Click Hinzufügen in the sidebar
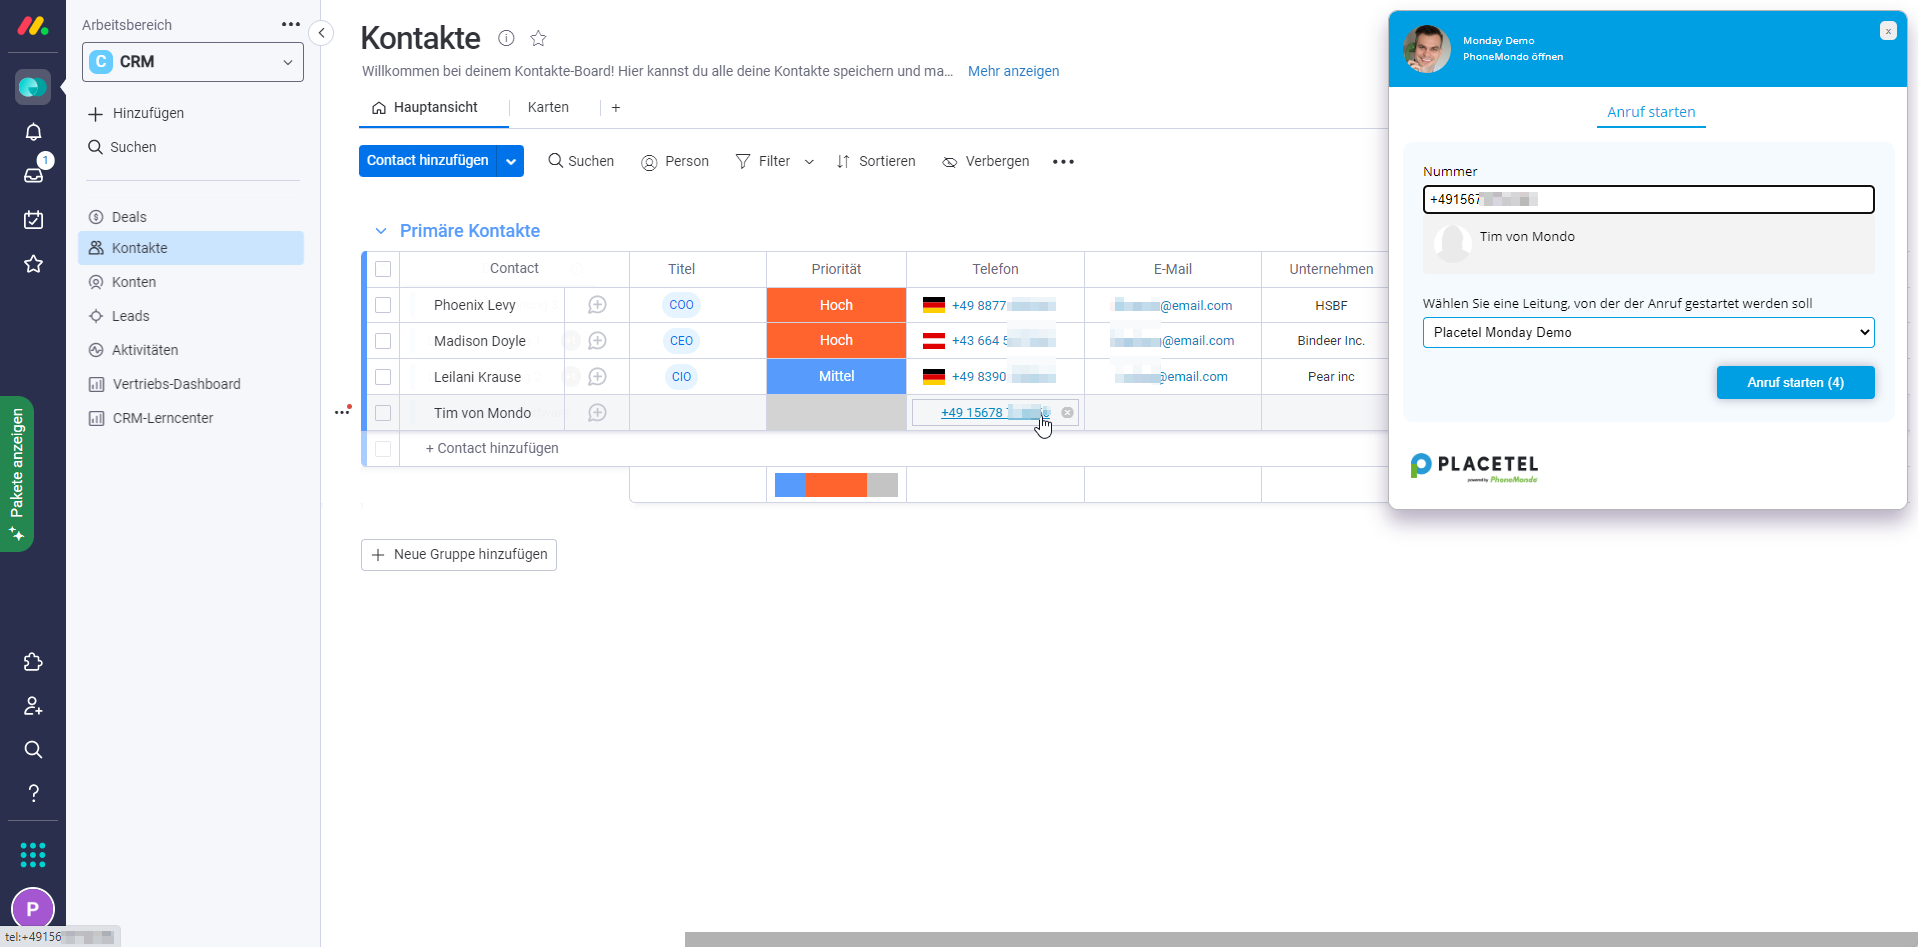Screen dimensions: 1918x947 click(x=136, y=113)
